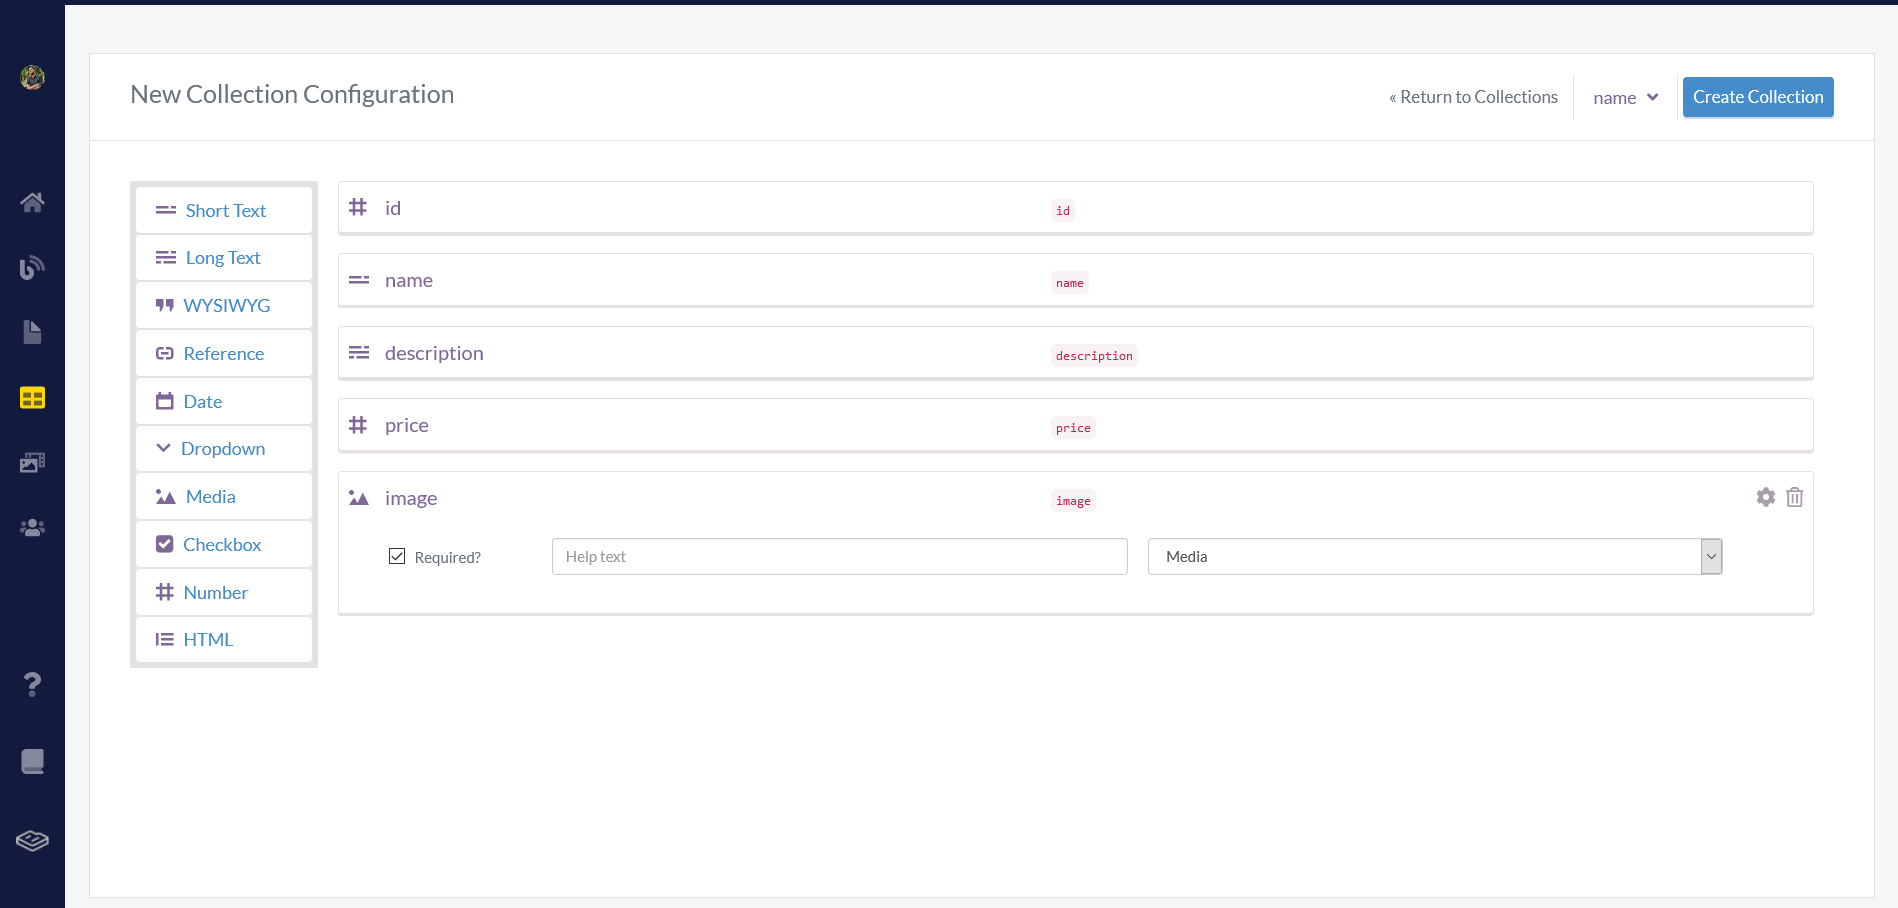Add a Reference field from the field list
Viewport: 1898px width, 908px height.
tap(223, 353)
